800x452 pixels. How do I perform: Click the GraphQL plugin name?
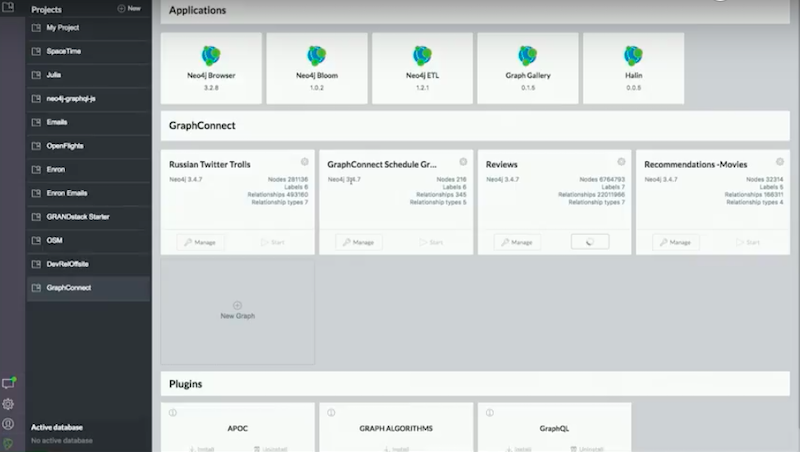point(554,429)
